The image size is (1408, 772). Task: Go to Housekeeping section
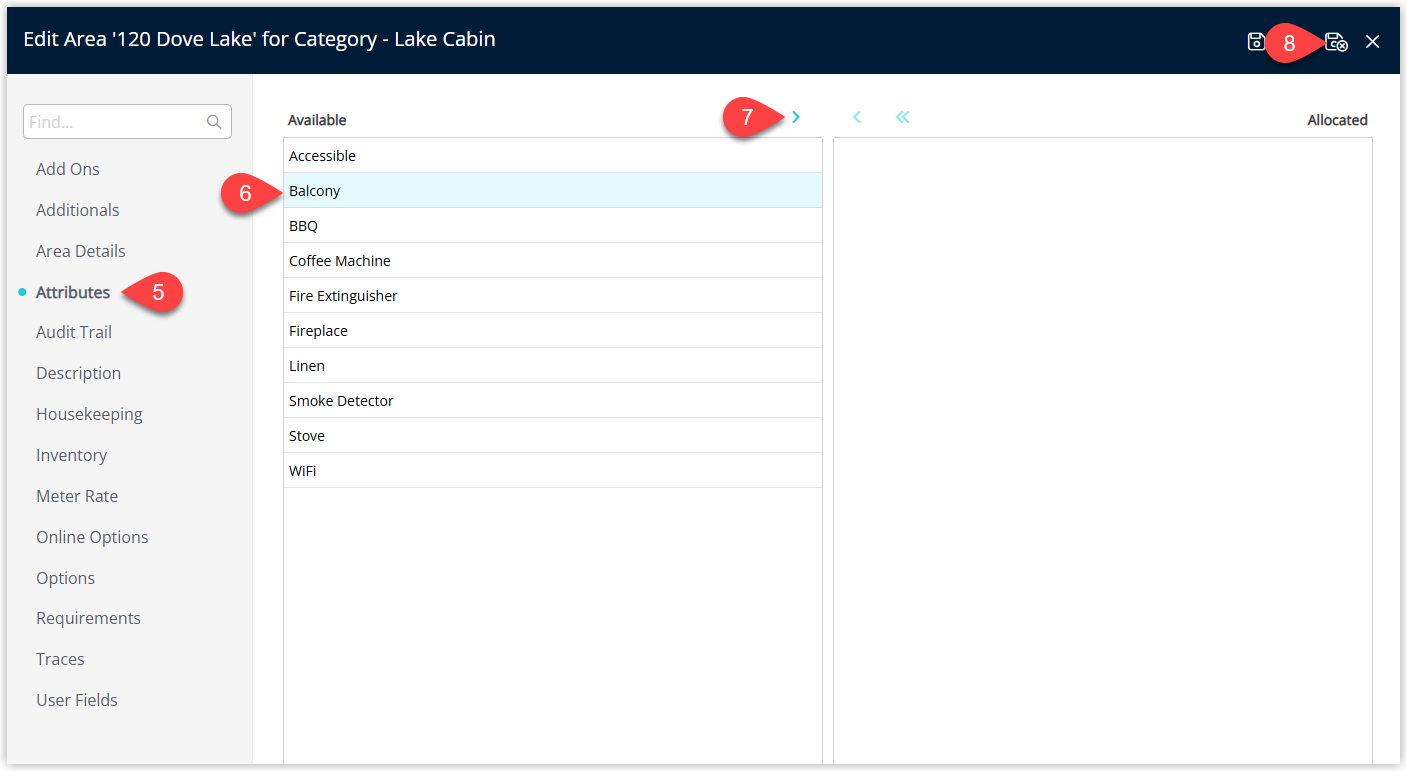pyautogui.click(x=89, y=414)
